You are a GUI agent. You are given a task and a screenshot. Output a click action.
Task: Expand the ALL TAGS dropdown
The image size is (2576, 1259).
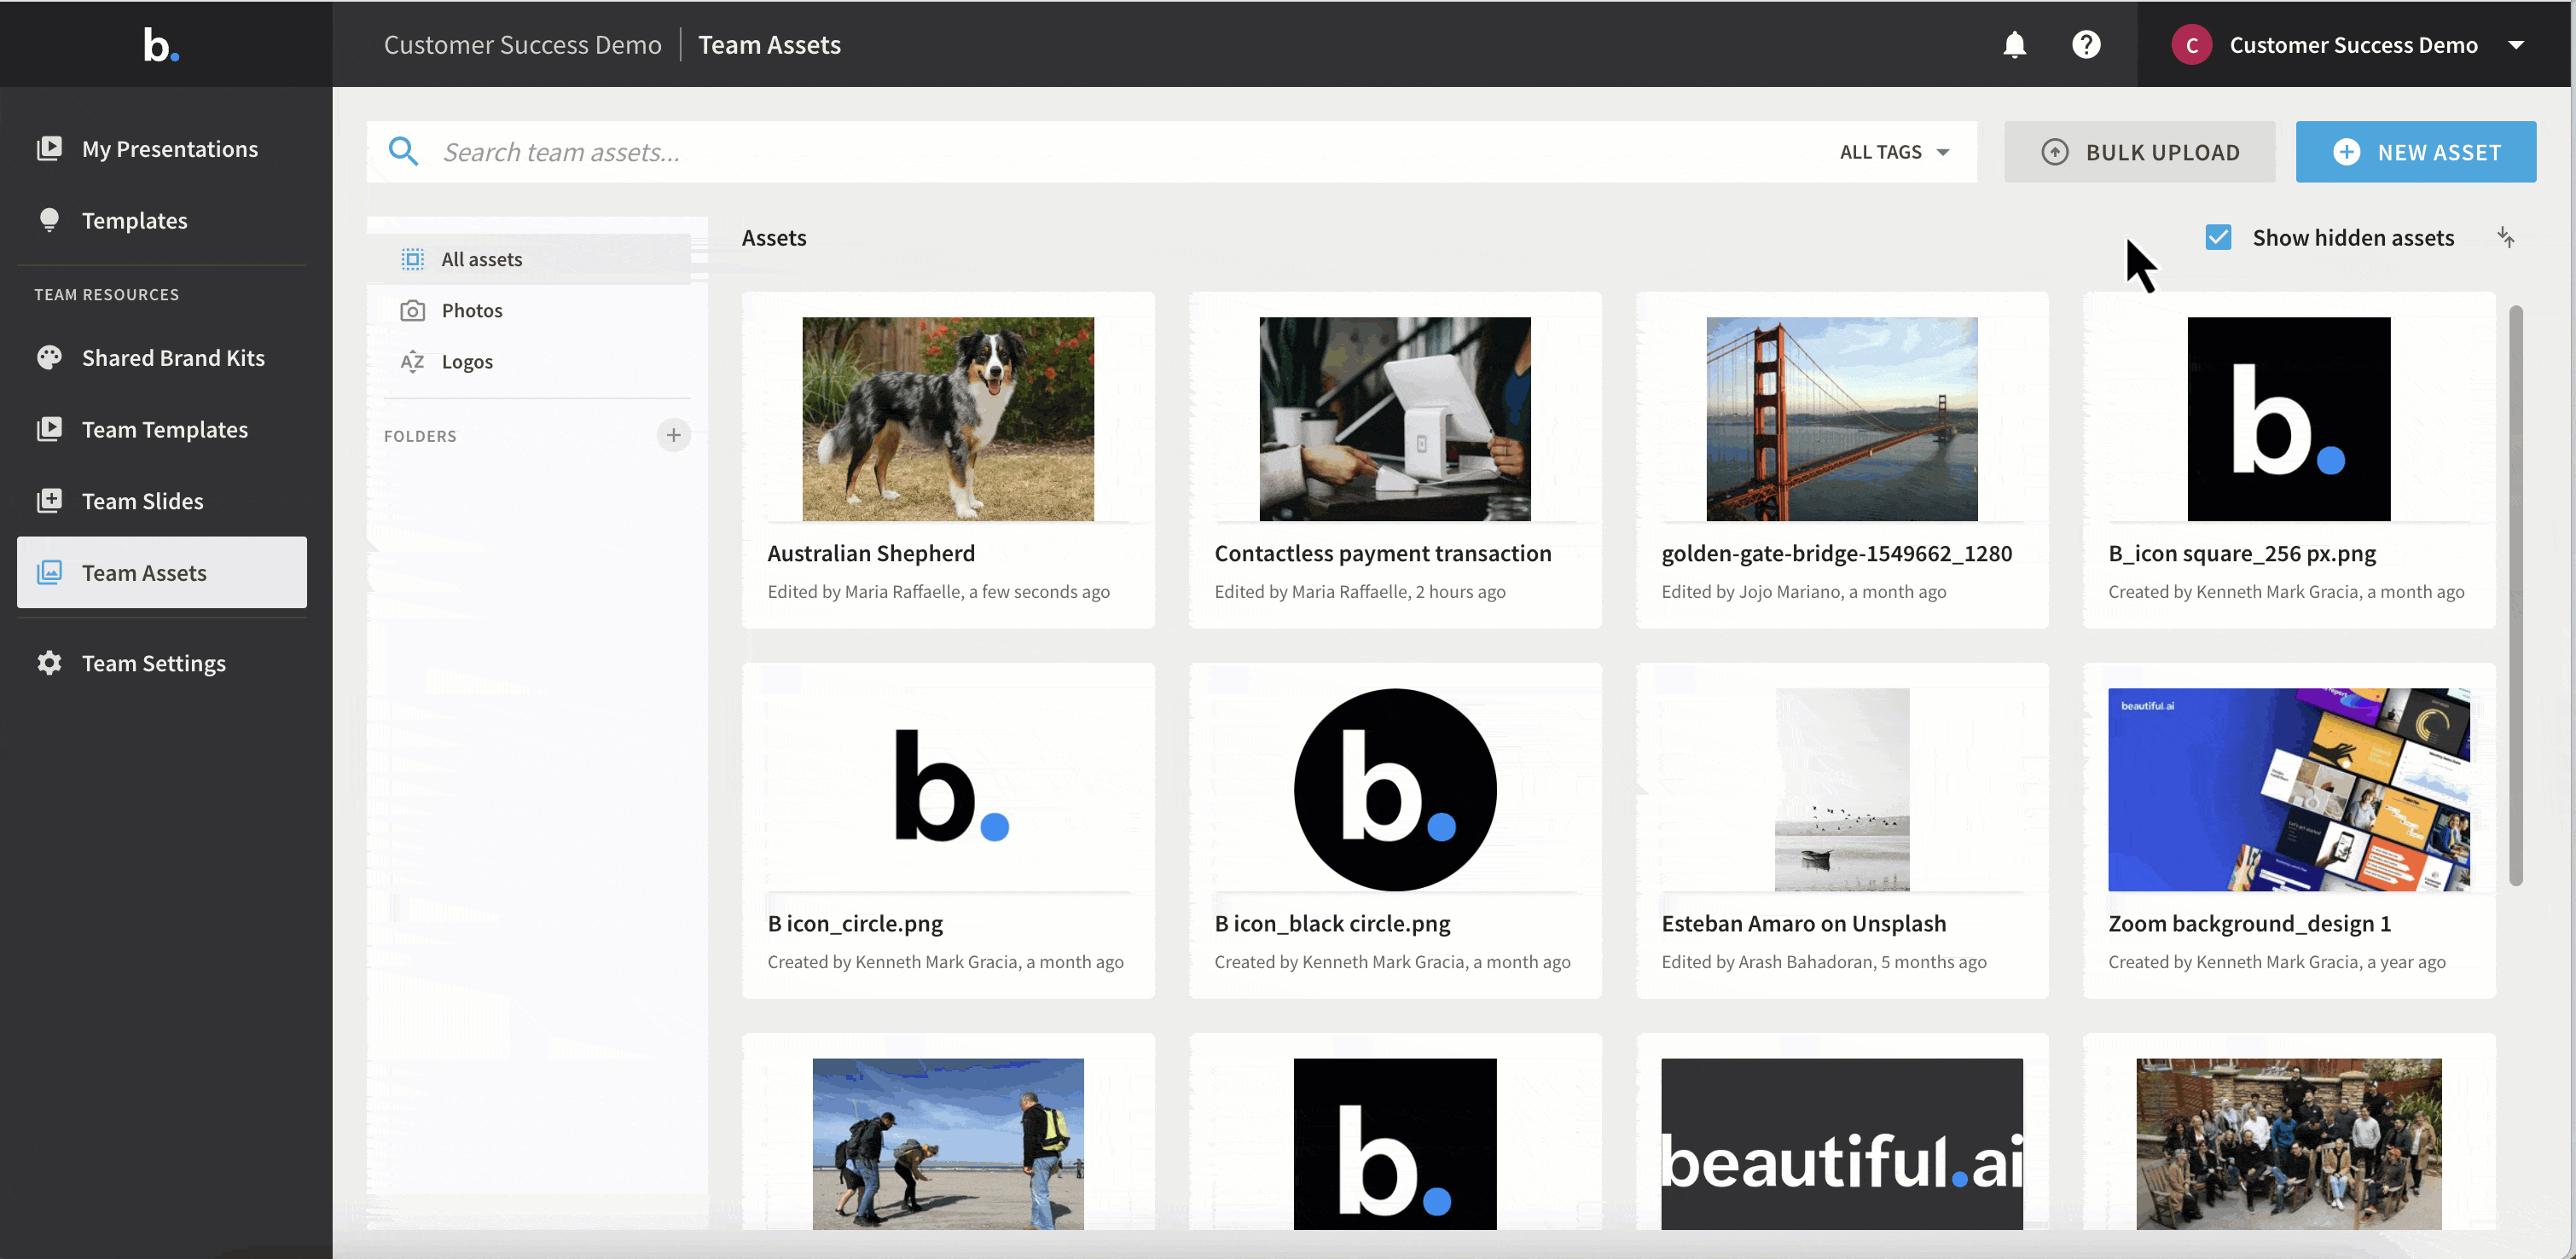pyautogui.click(x=1894, y=152)
